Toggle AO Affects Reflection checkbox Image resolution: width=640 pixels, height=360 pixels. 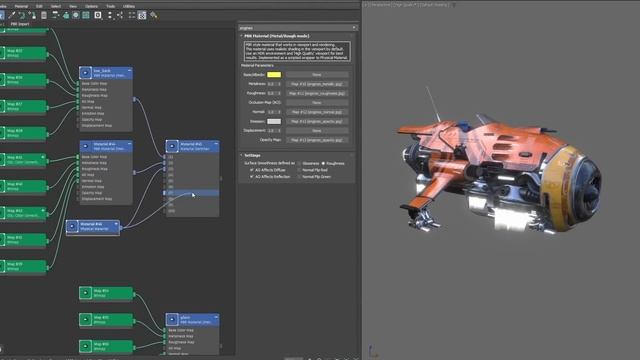point(251,177)
